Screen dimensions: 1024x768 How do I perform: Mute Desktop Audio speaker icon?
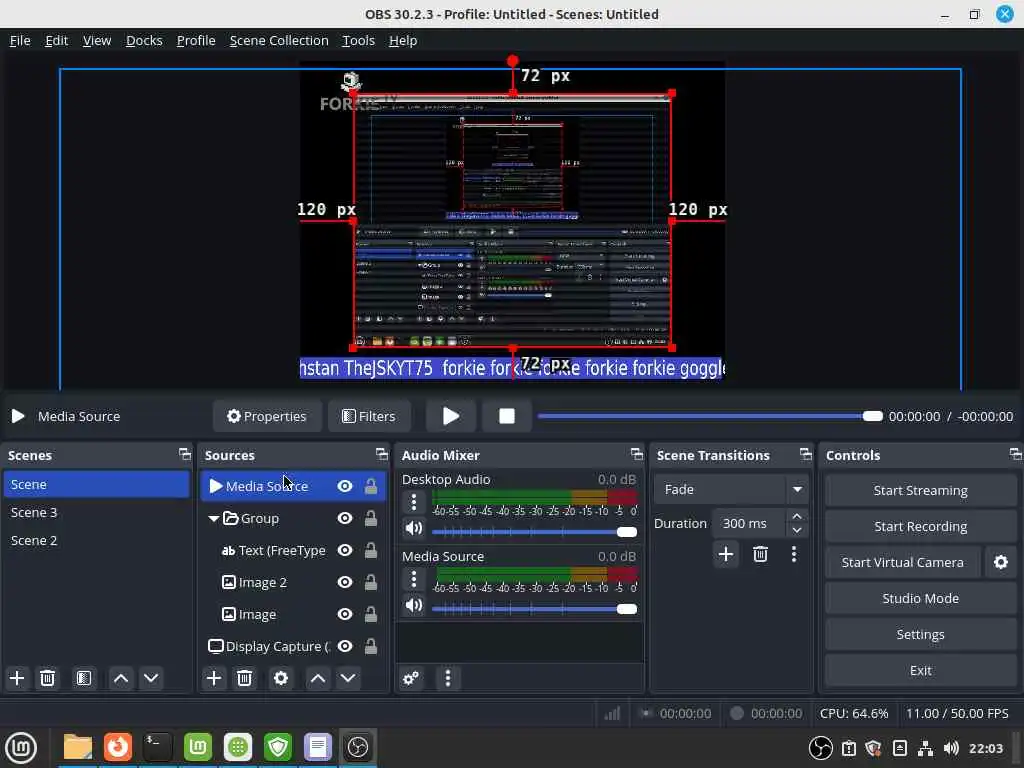(413, 528)
